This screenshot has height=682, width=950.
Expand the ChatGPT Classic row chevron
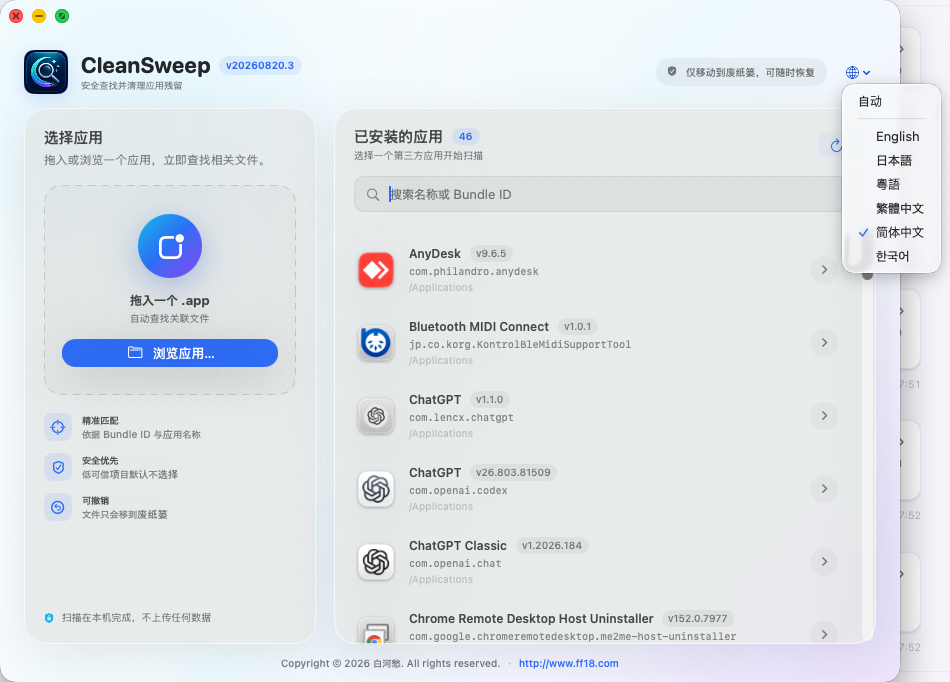coord(824,561)
